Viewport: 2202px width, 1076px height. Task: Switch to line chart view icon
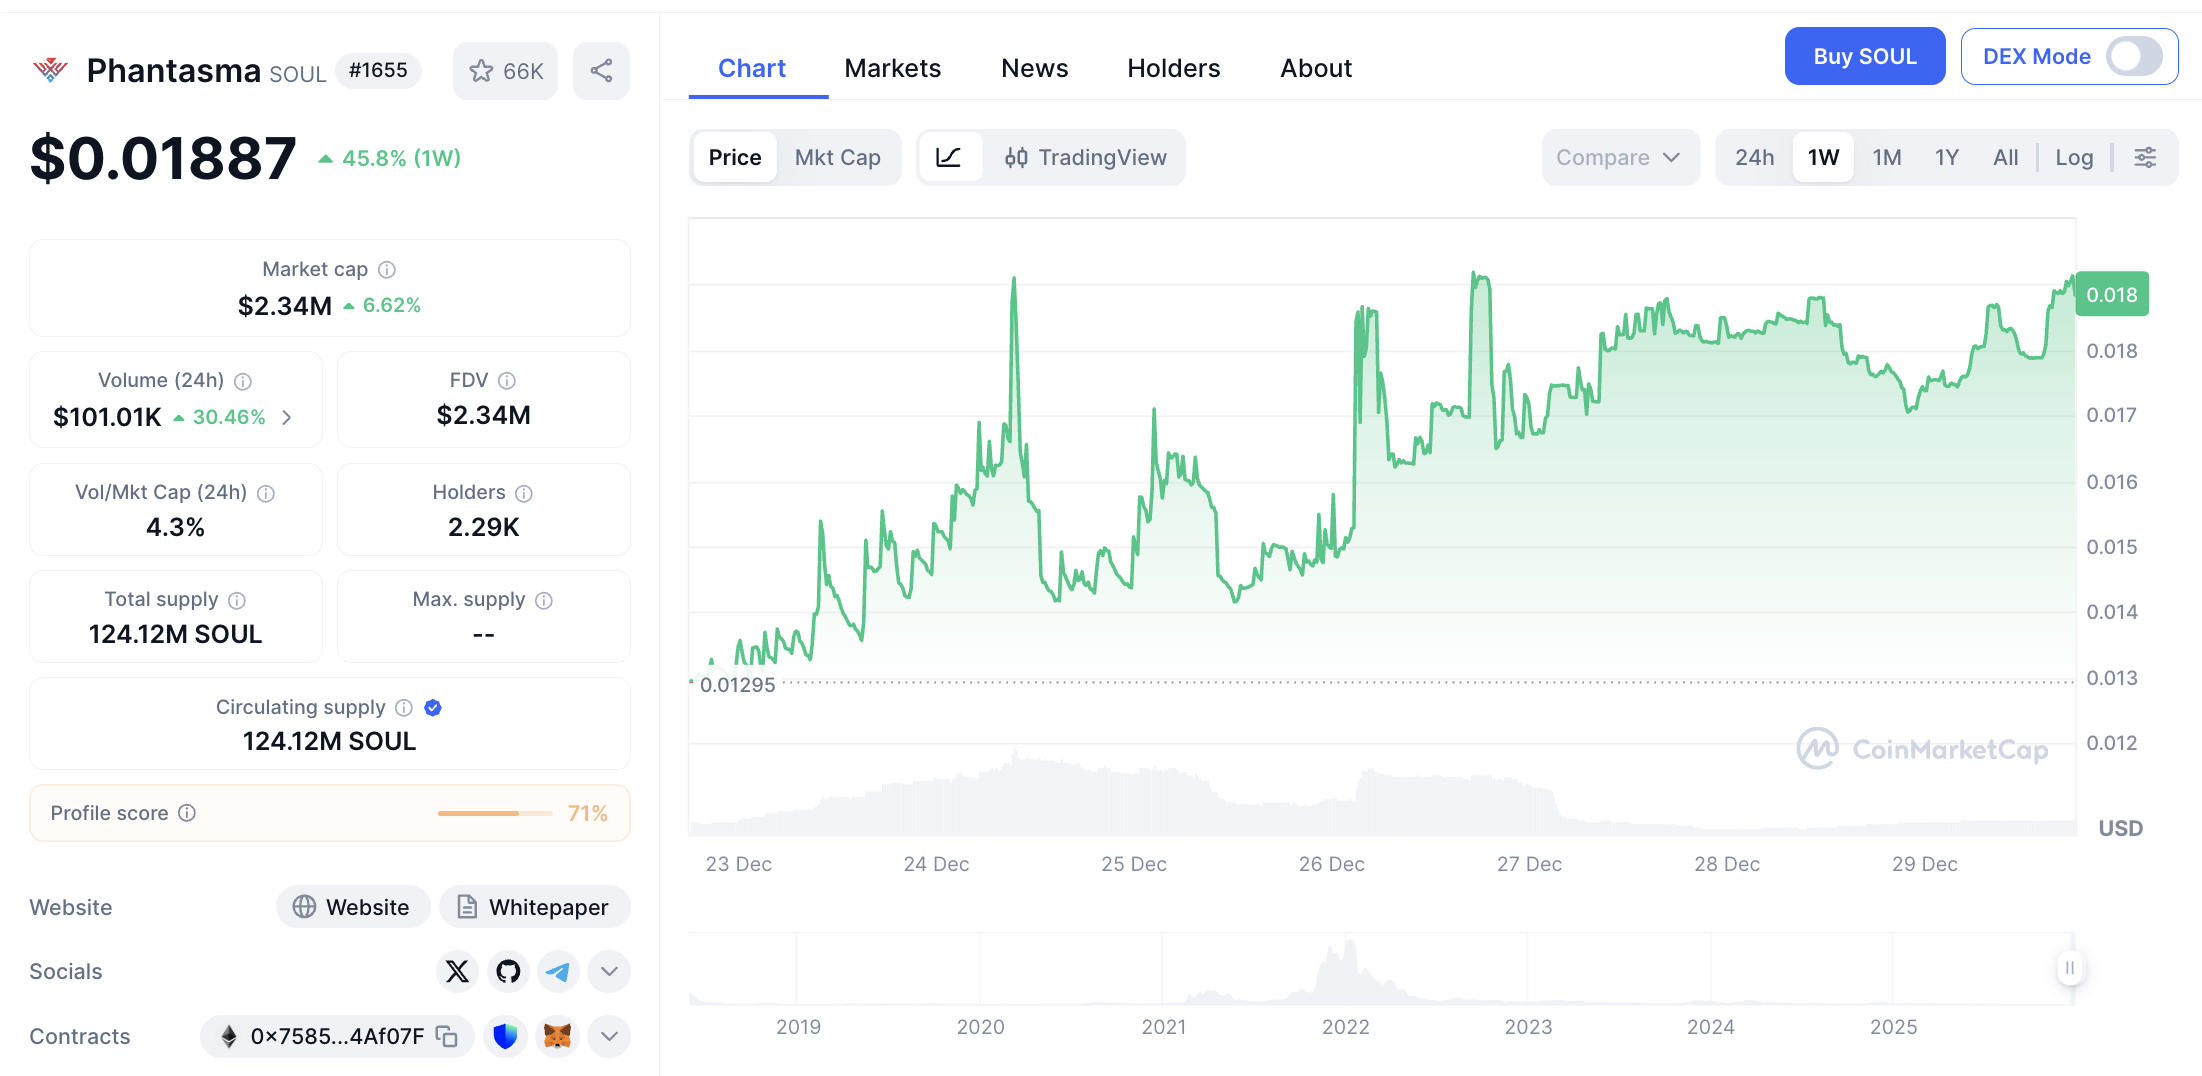coord(948,157)
